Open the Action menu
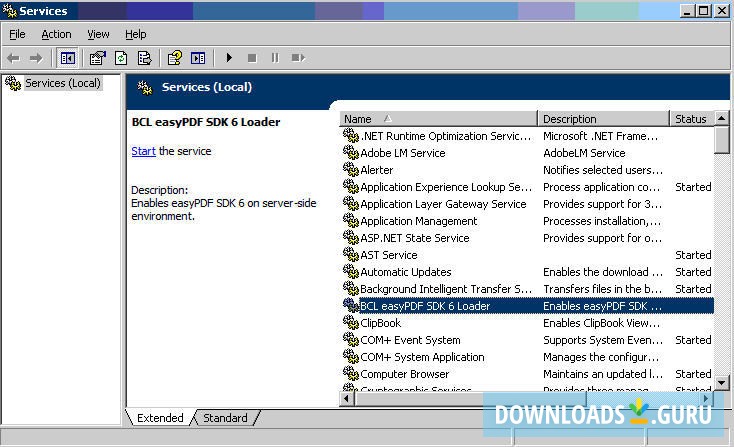This screenshot has width=734, height=447. click(56, 34)
